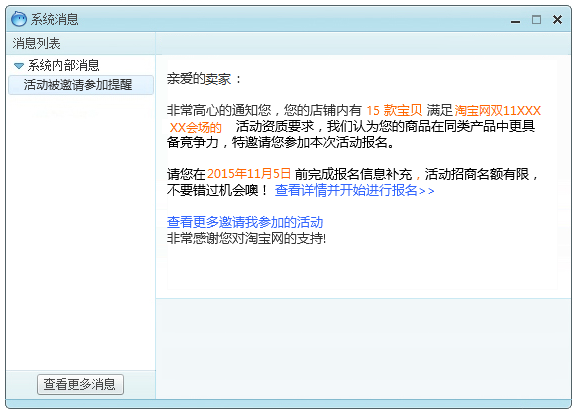Minimize the 系统消息 window
Screen dimensions: 580x418
click(x=515, y=21)
